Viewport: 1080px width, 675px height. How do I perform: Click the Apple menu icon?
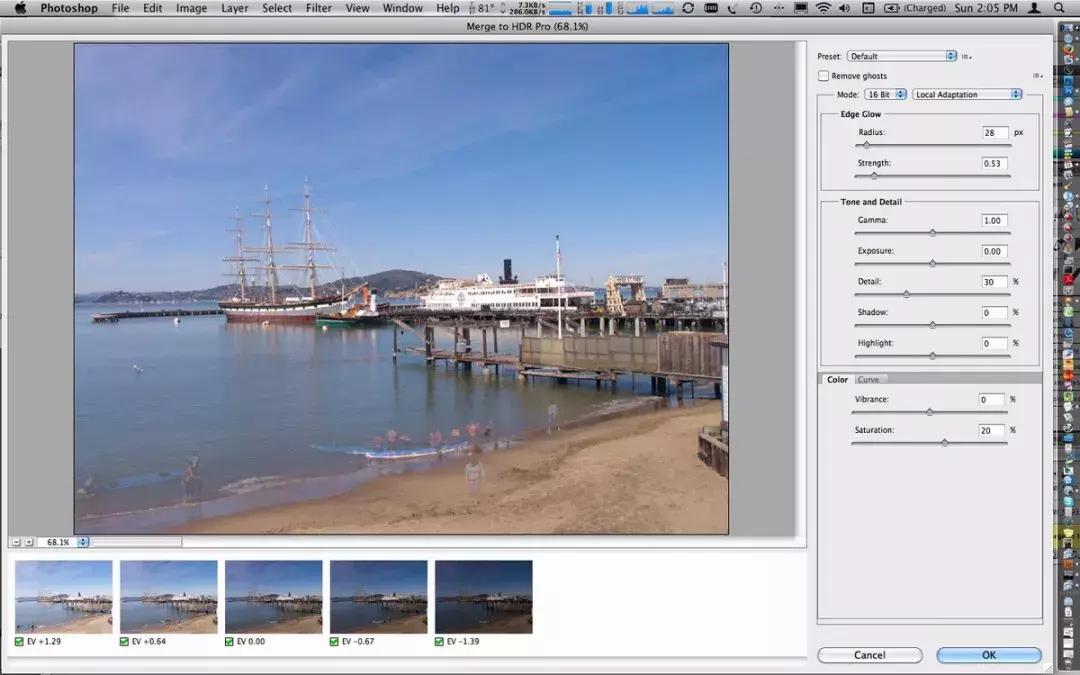tap(19, 8)
